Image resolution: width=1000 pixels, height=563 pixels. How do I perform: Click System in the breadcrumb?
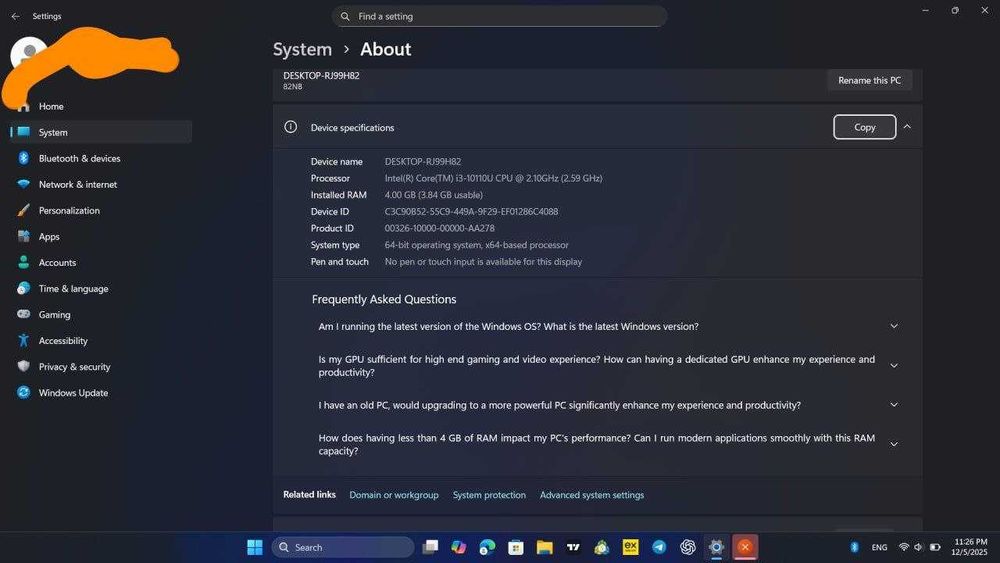click(302, 50)
